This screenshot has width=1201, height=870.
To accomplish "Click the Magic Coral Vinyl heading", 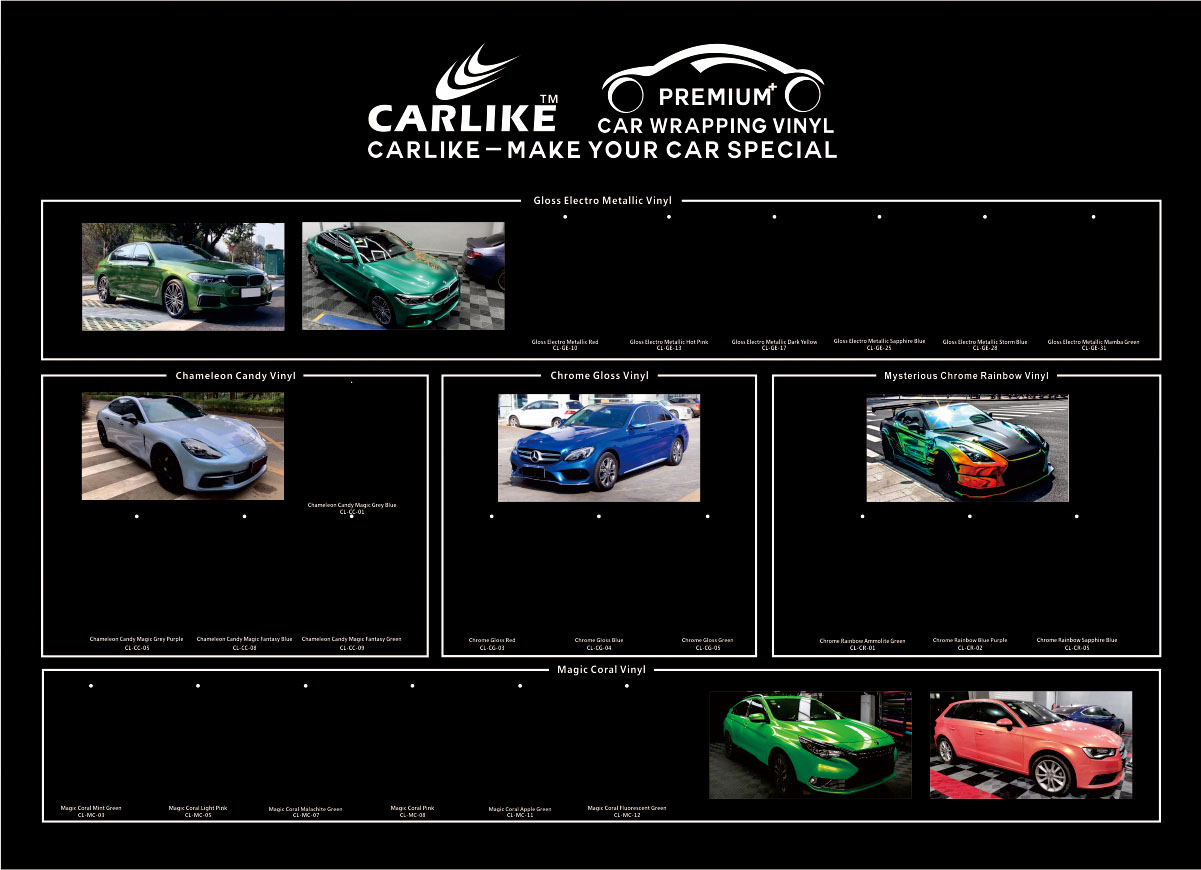I will click(x=601, y=670).
